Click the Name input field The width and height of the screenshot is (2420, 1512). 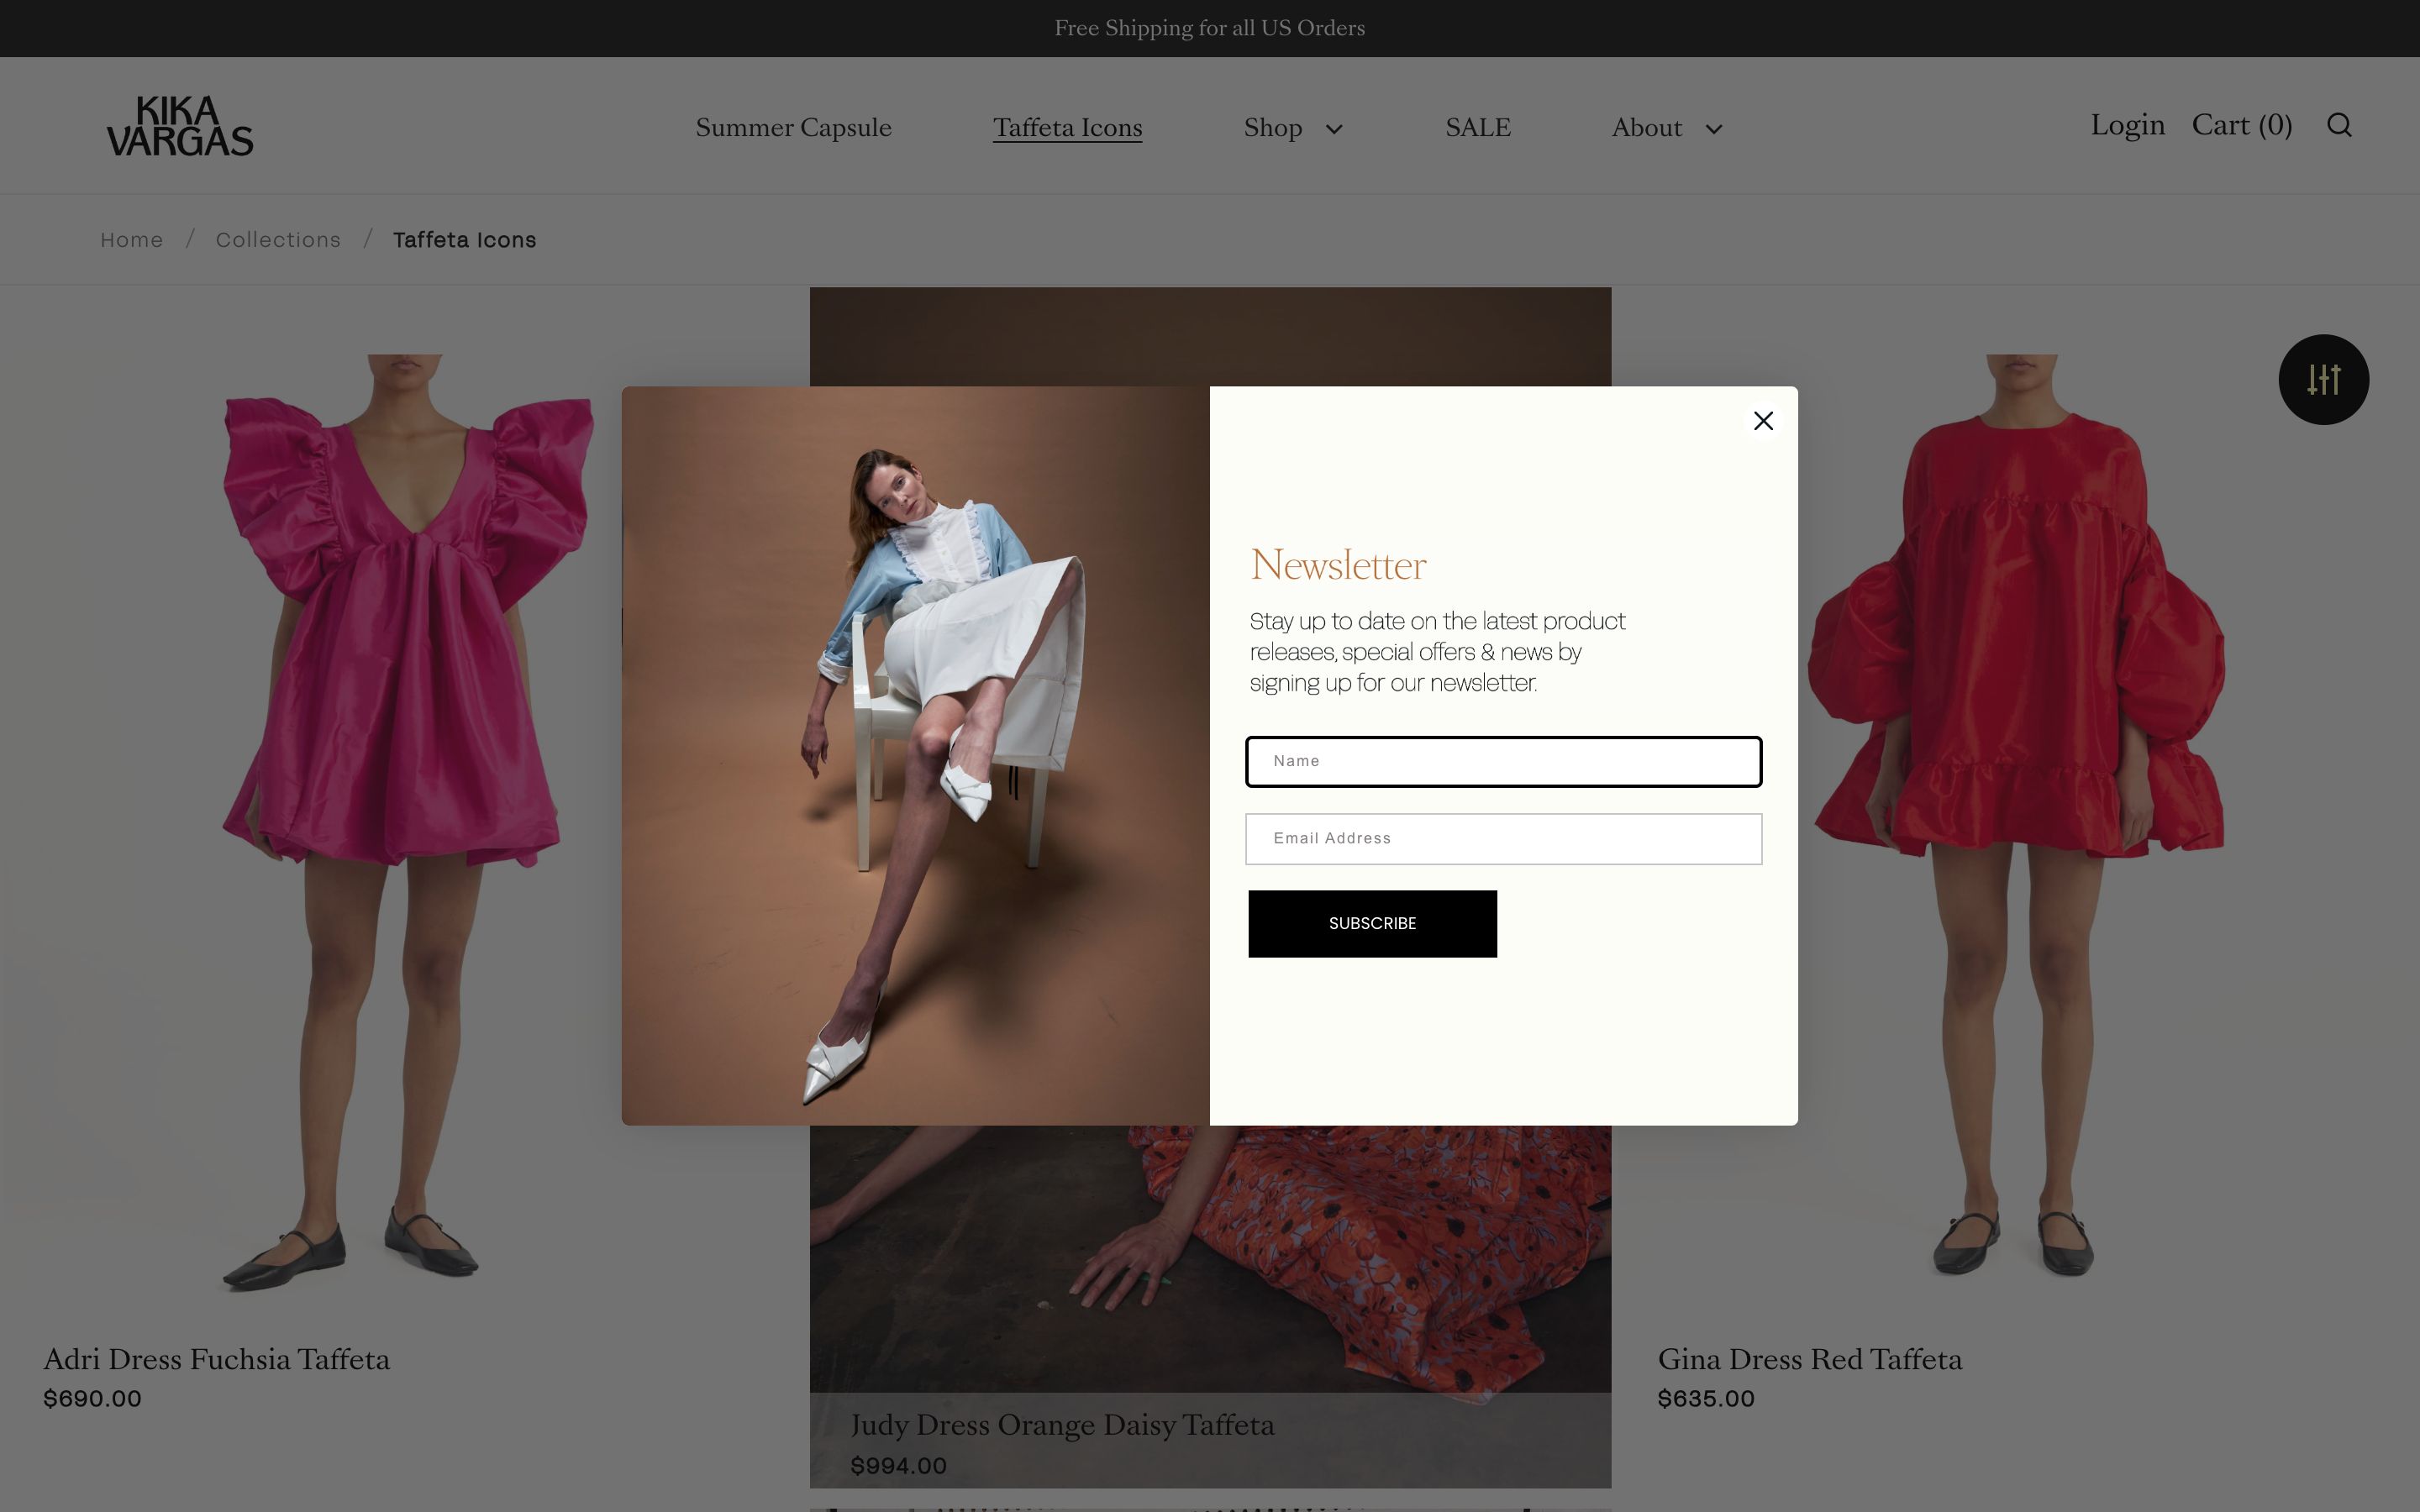pyautogui.click(x=1503, y=761)
